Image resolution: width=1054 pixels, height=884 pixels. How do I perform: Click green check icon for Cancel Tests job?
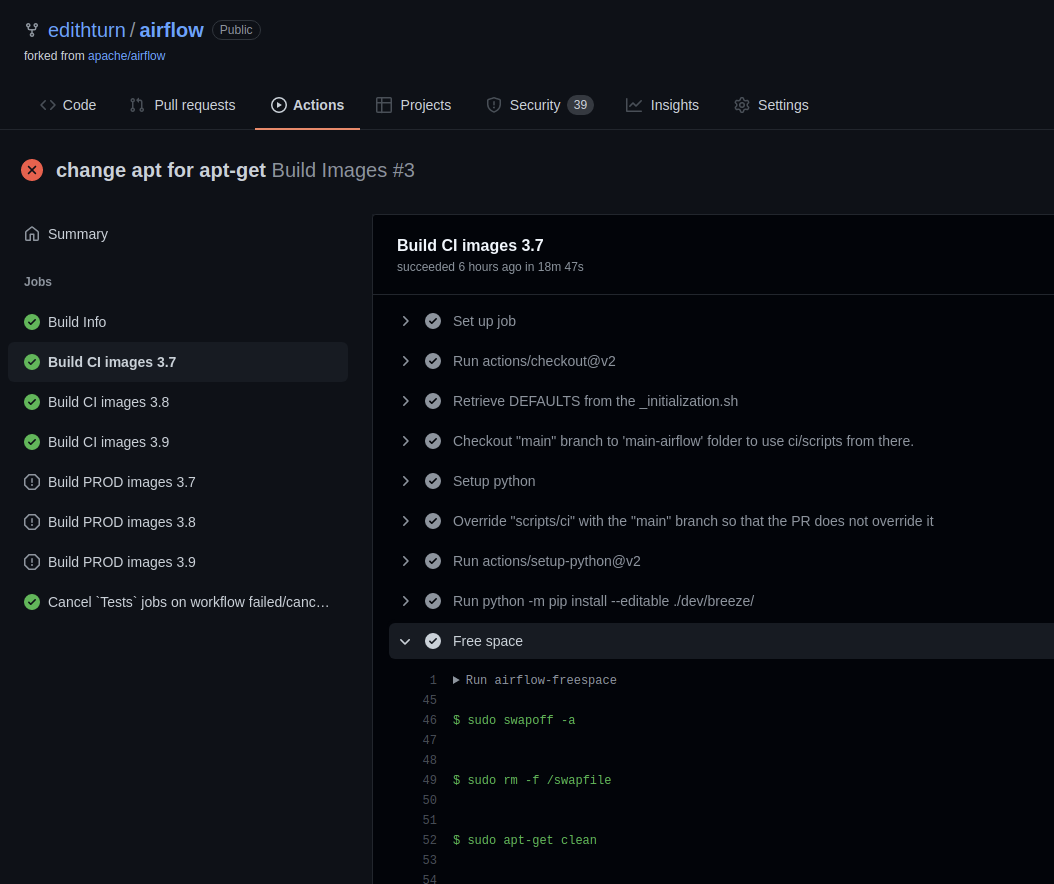32,602
